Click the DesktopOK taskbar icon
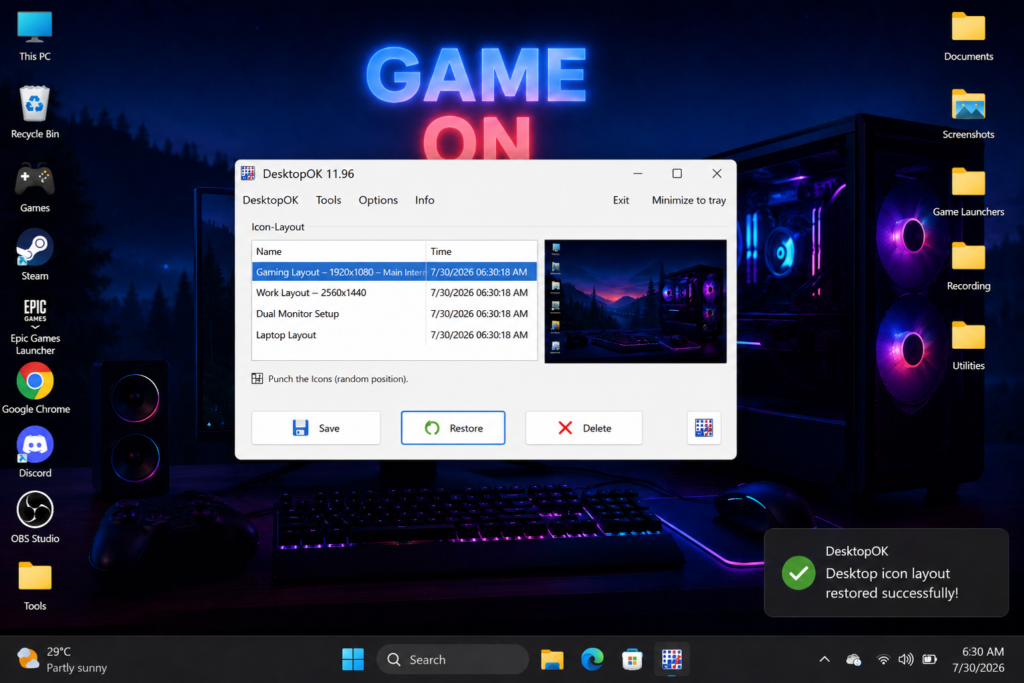This screenshot has width=1024, height=683. click(671, 659)
